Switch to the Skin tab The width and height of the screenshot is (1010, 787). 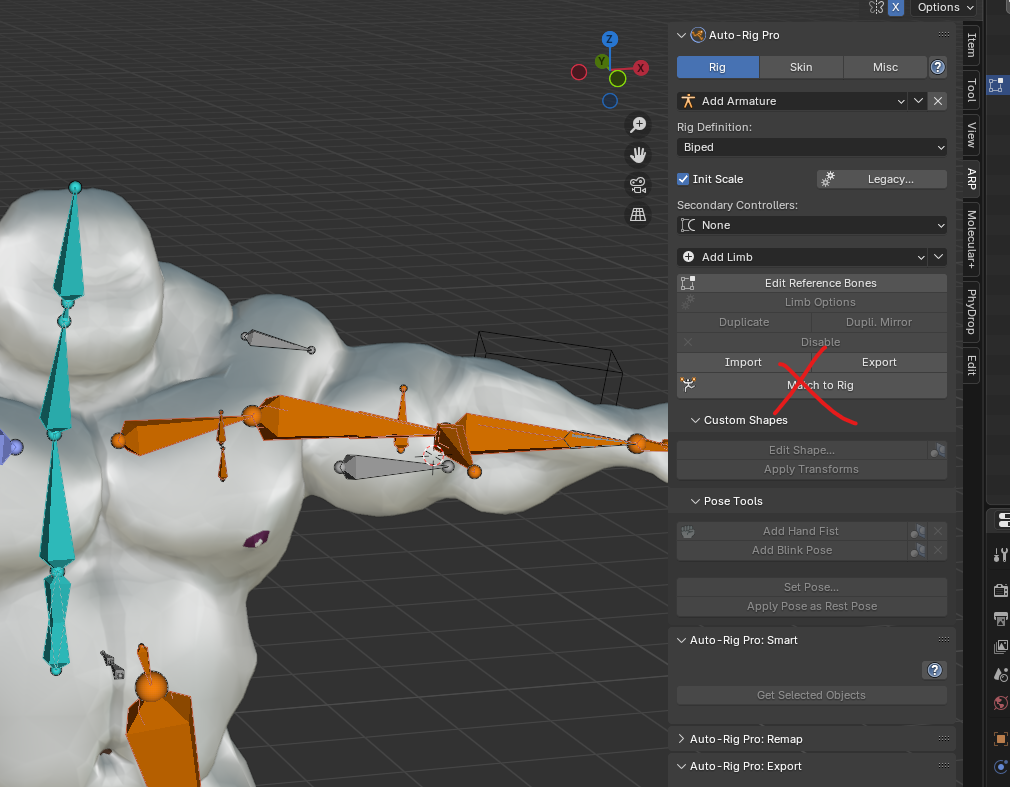801,67
